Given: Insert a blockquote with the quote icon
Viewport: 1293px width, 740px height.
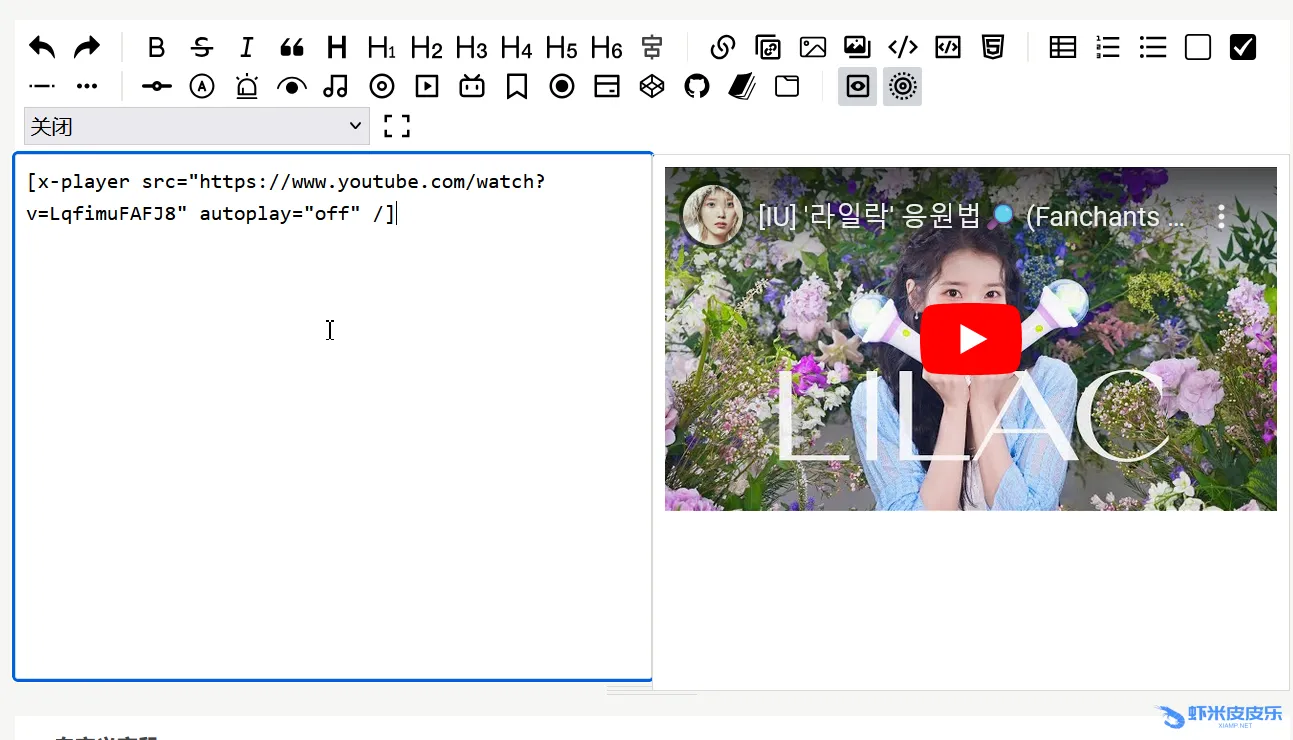Looking at the screenshot, I should 291,47.
